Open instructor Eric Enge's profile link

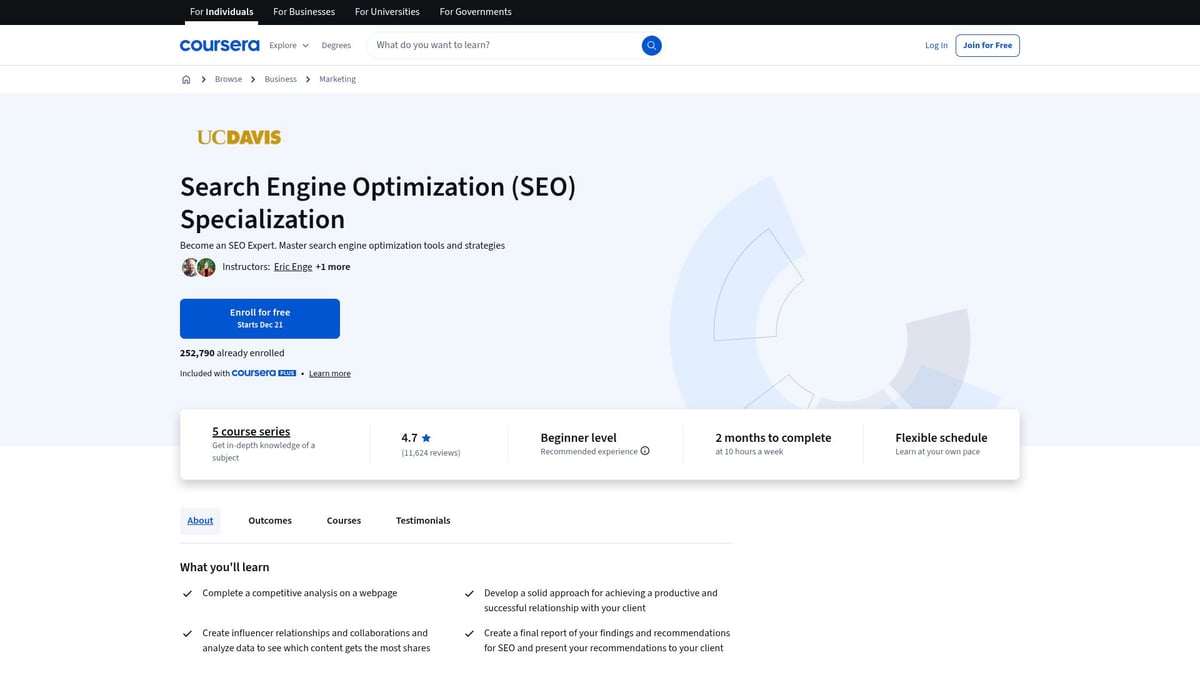[x=292, y=266]
